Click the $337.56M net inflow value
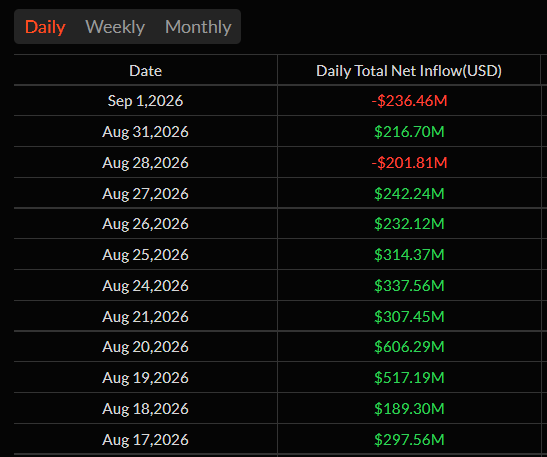547x457 pixels. point(409,286)
